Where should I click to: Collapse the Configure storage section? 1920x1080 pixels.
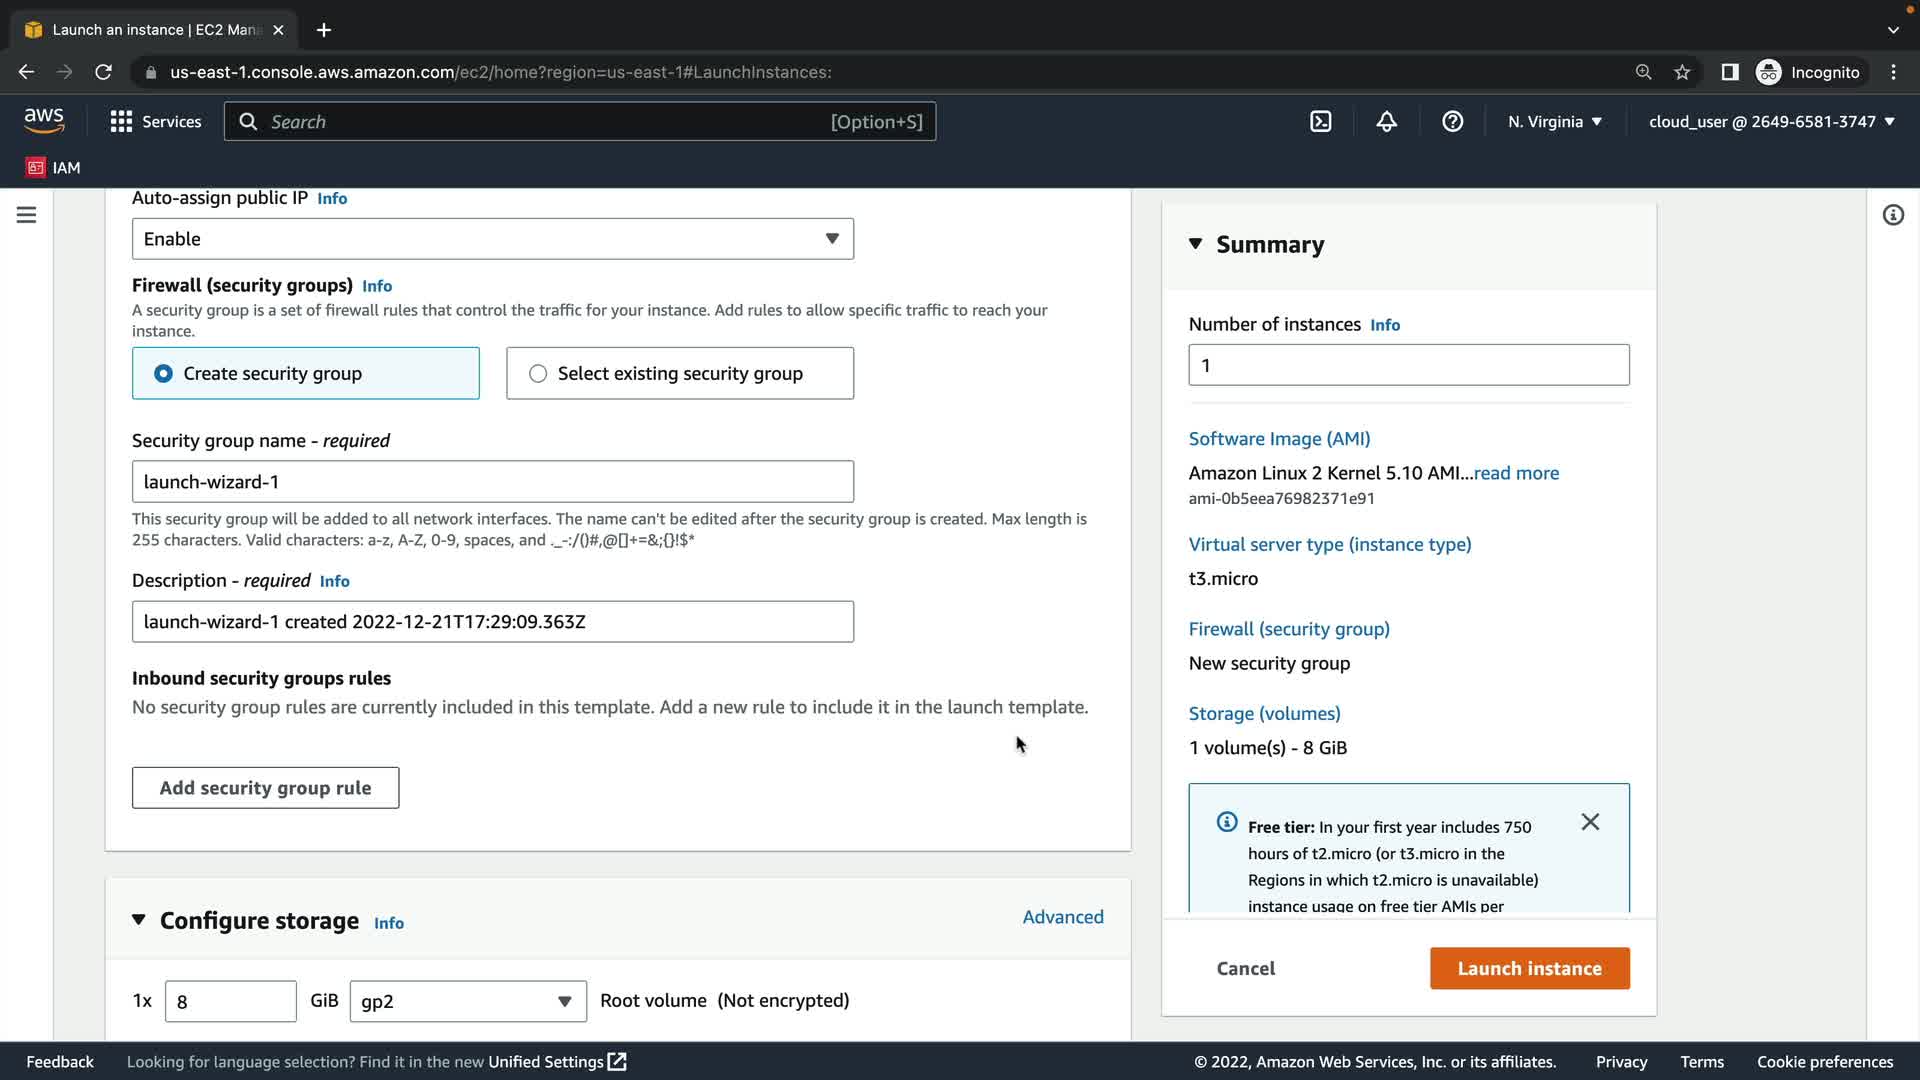pos(139,920)
